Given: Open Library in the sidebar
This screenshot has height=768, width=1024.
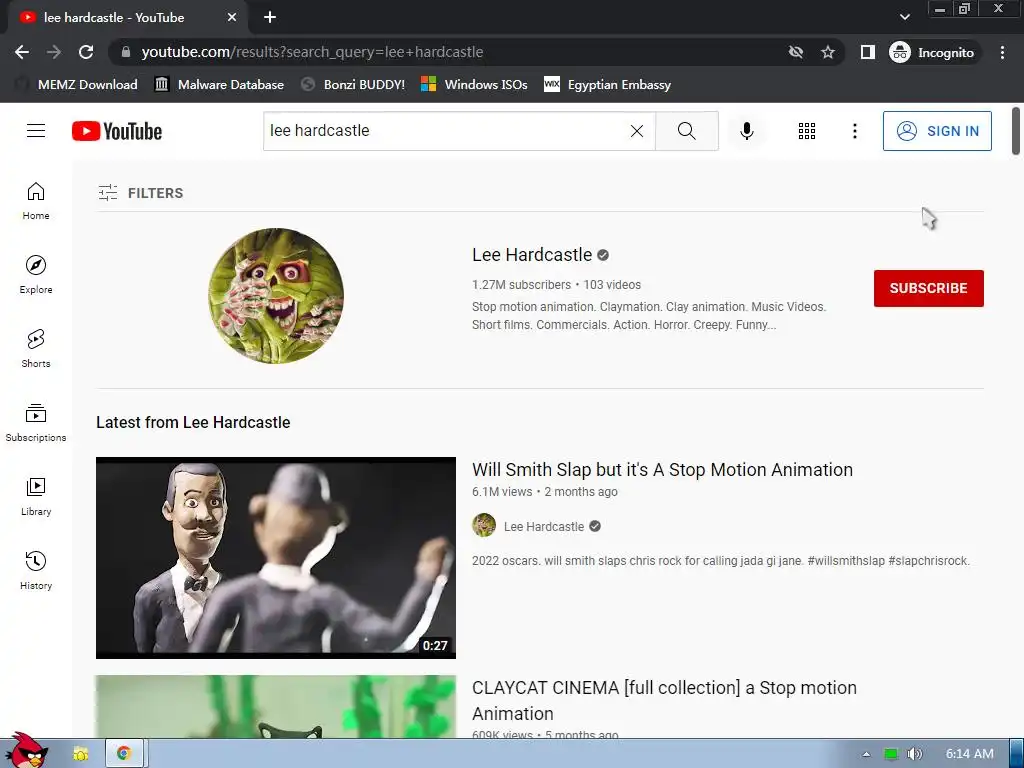Looking at the screenshot, I should (x=36, y=496).
